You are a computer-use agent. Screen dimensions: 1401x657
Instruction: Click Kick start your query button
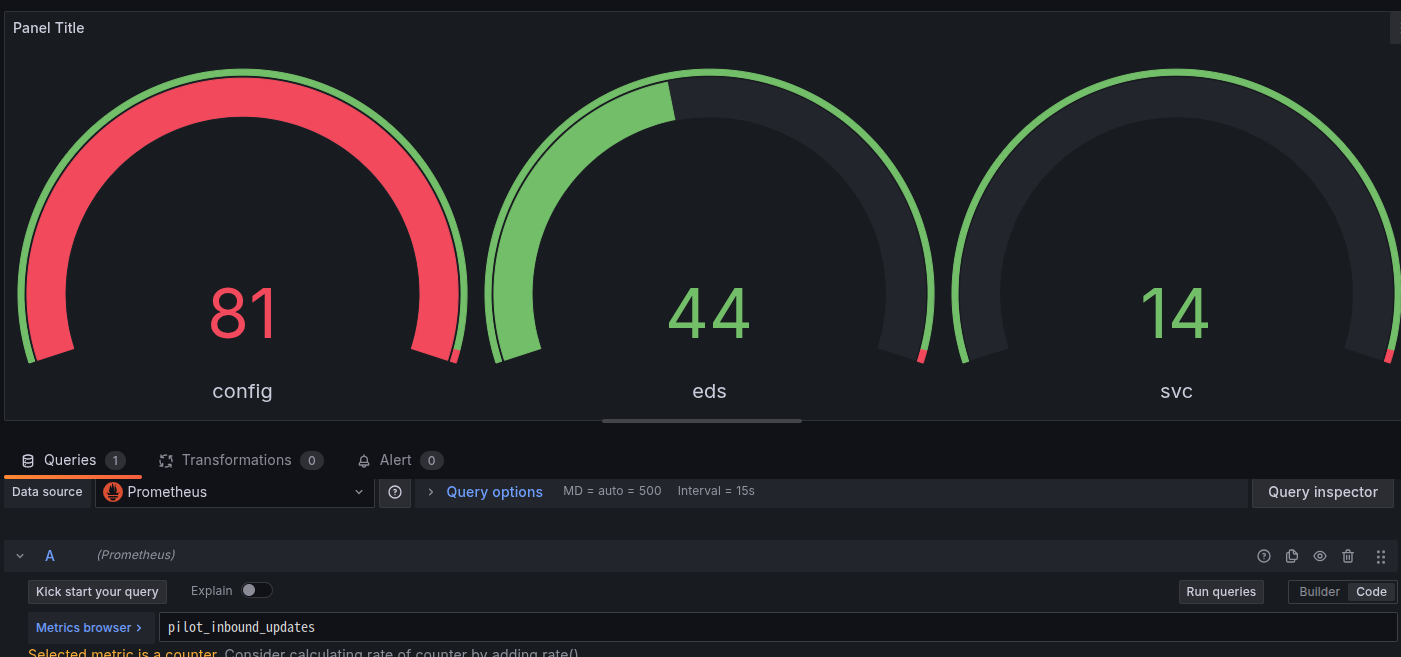click(x=97, y=592)
